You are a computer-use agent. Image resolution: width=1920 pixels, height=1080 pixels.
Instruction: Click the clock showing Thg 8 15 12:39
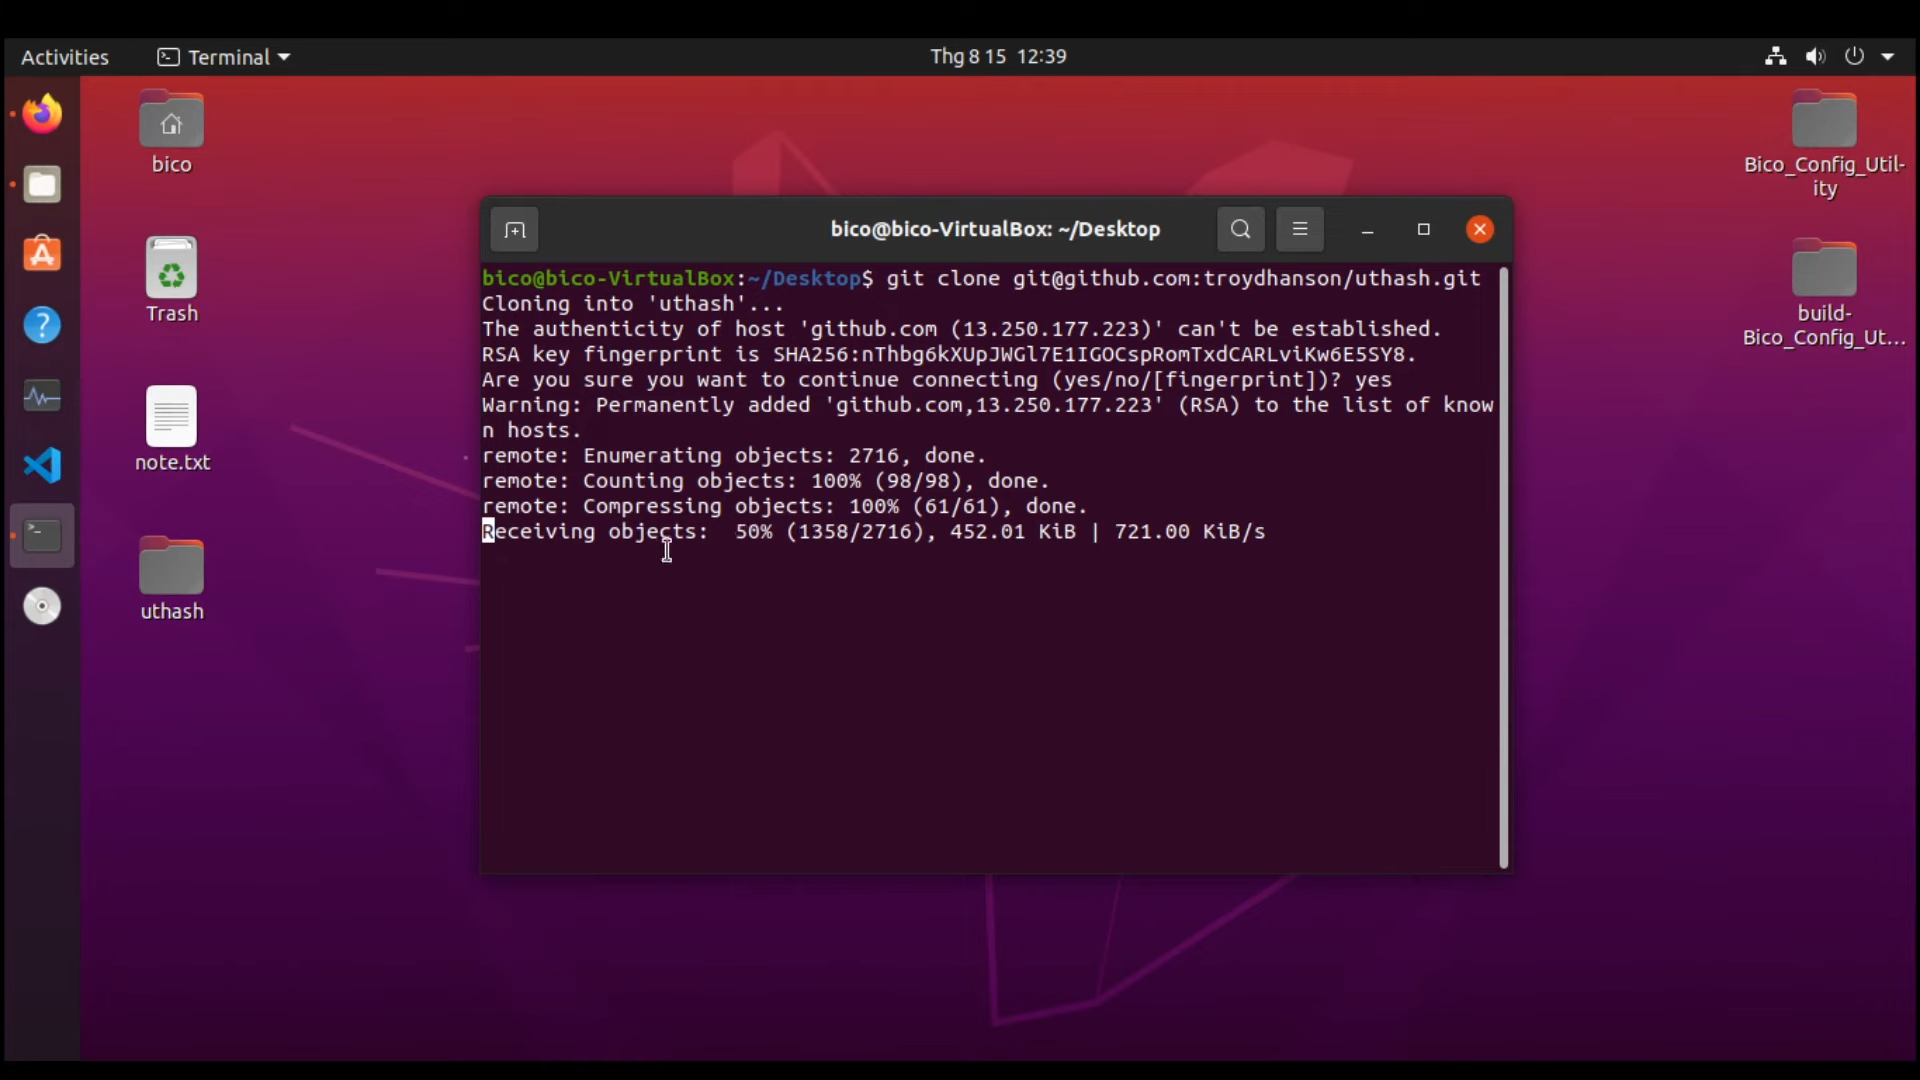click(x=999, y=56)
